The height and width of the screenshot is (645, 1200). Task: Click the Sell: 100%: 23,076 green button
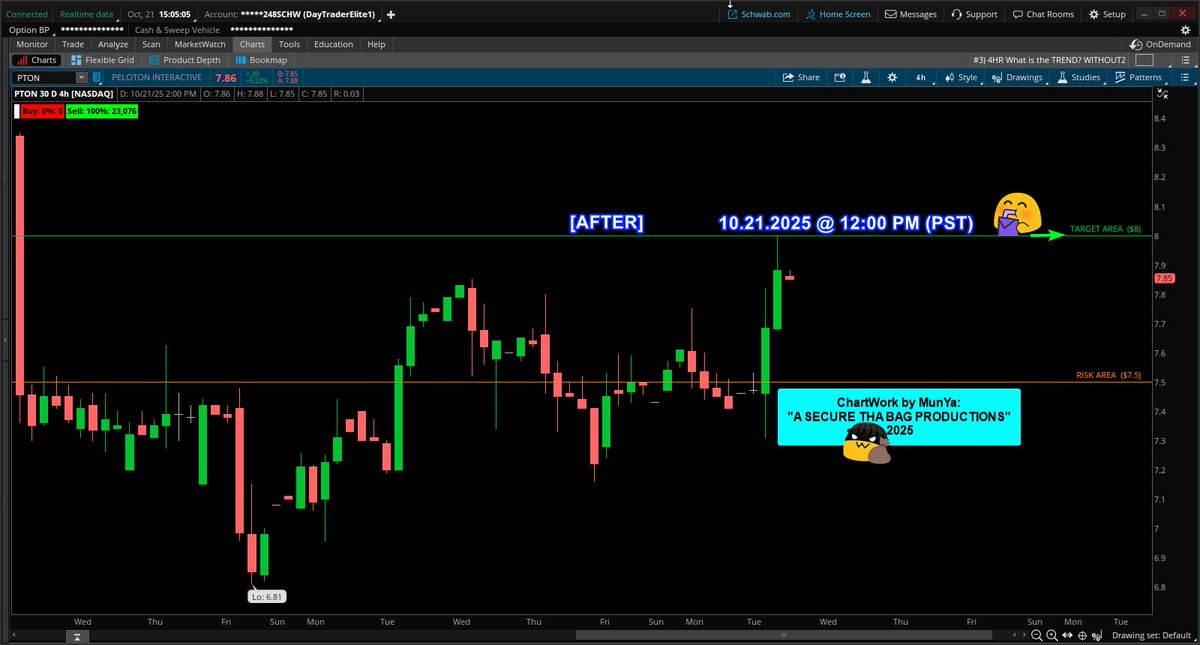coord(102,111)
